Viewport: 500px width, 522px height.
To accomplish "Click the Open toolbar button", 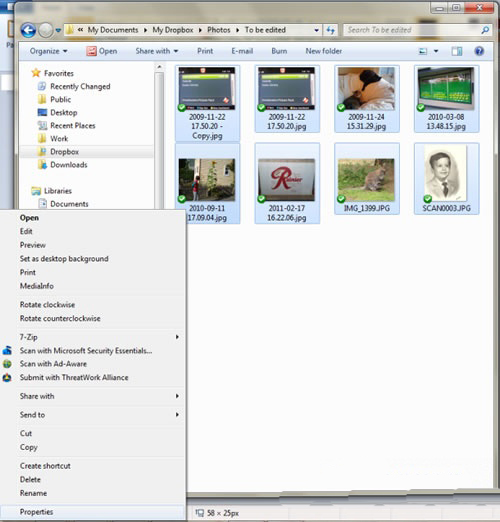I will (x=102, y=51).
